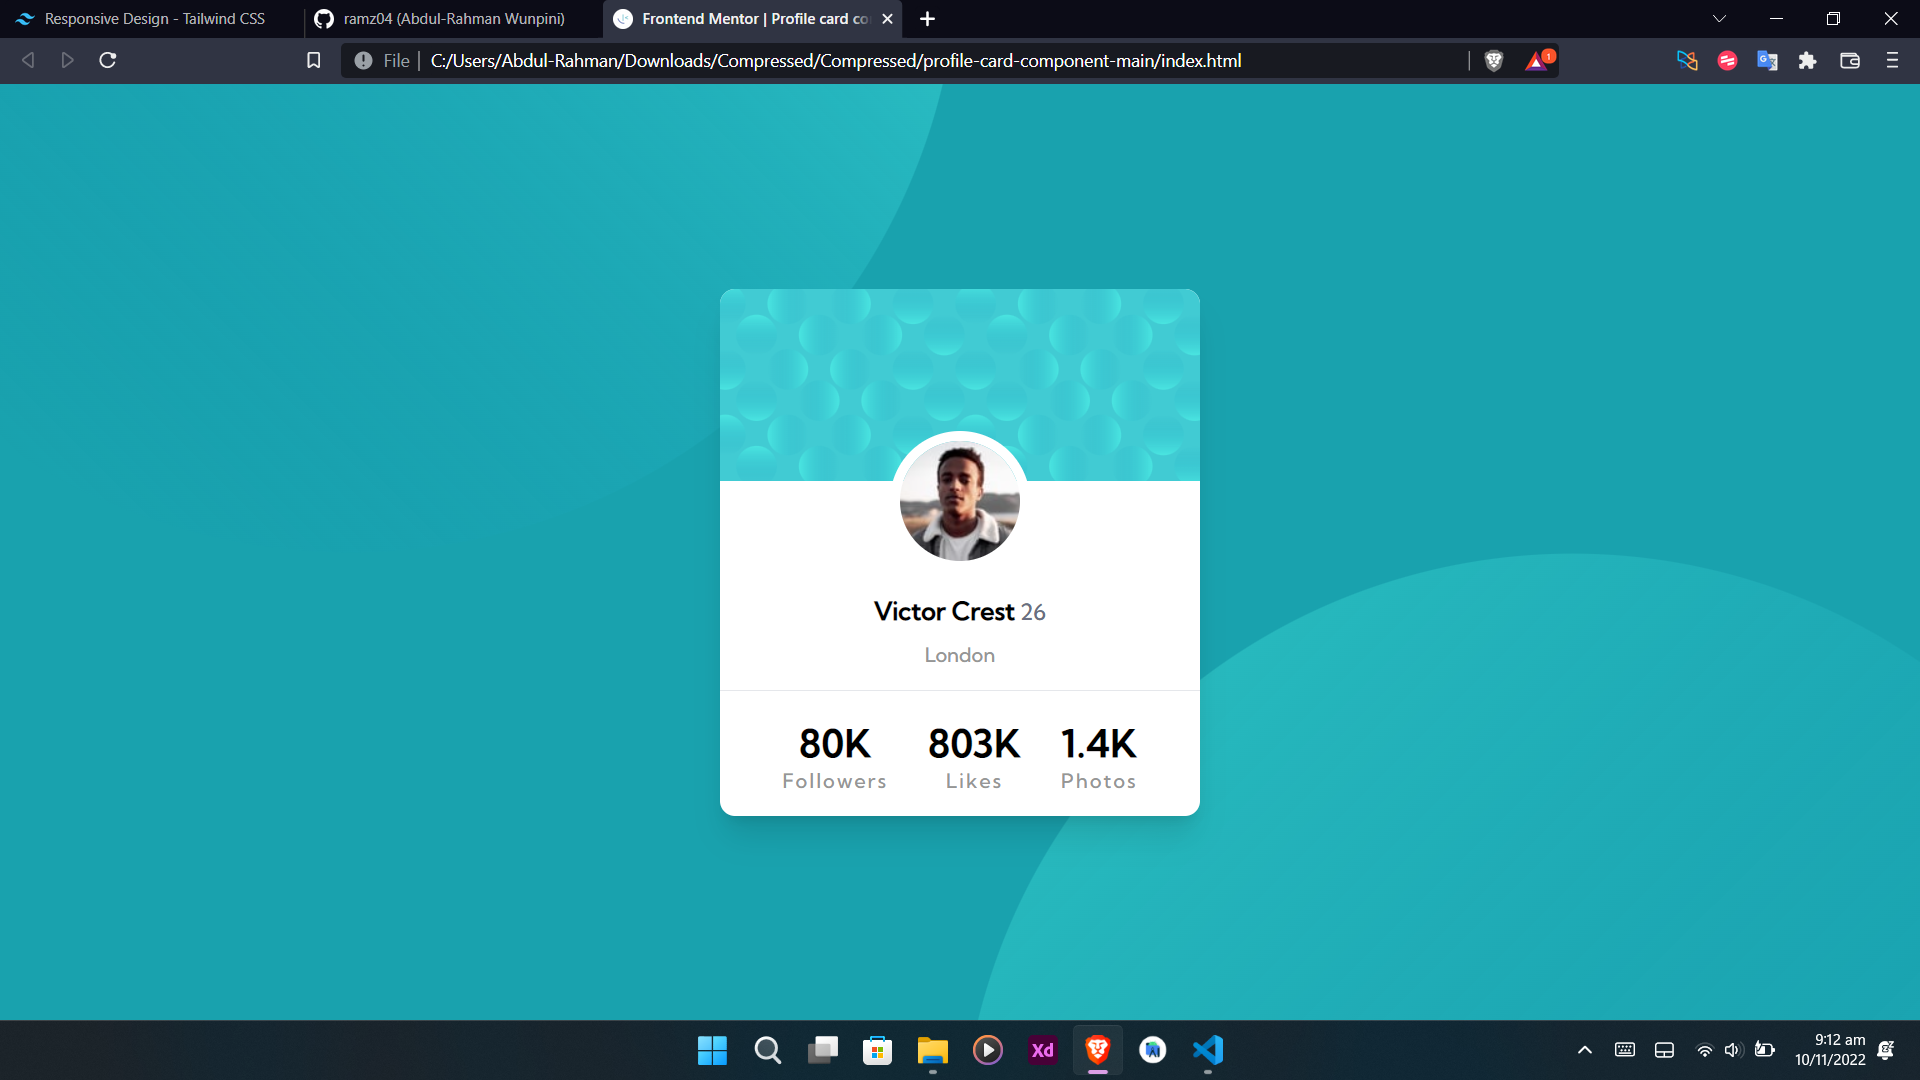Click the page security info icon

[362, 60]
